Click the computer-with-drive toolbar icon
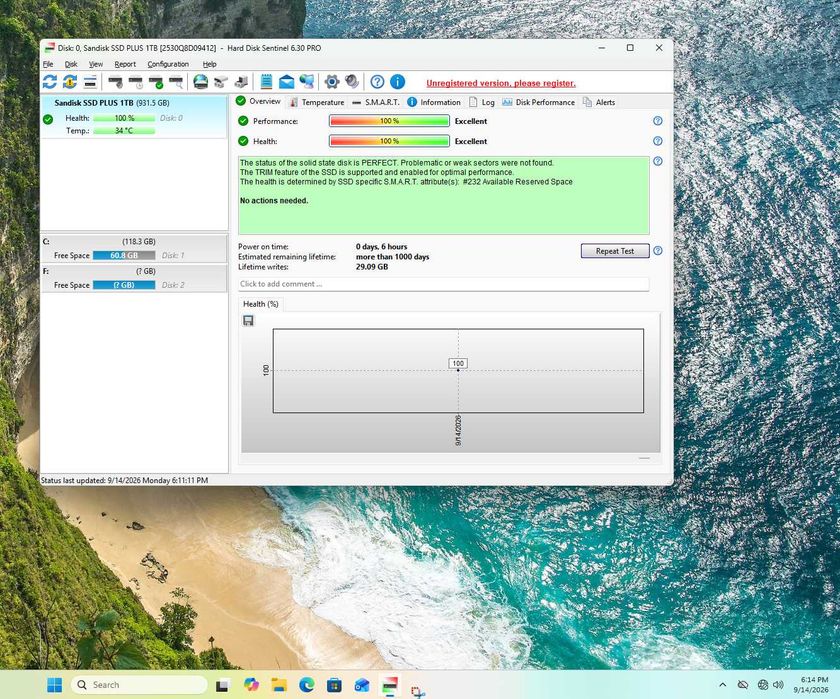The width and height of the screenshot is (840, 699). [x=241, y=82]
